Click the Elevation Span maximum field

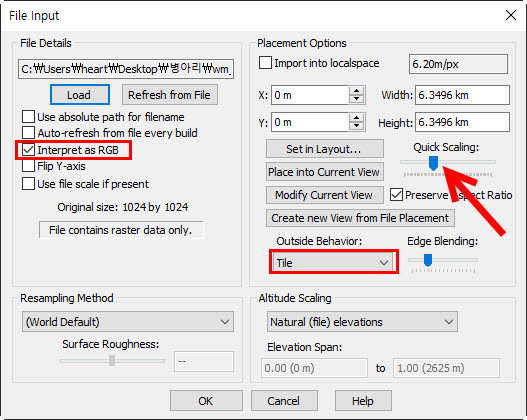pyautogui.click(x=446, y=368)
